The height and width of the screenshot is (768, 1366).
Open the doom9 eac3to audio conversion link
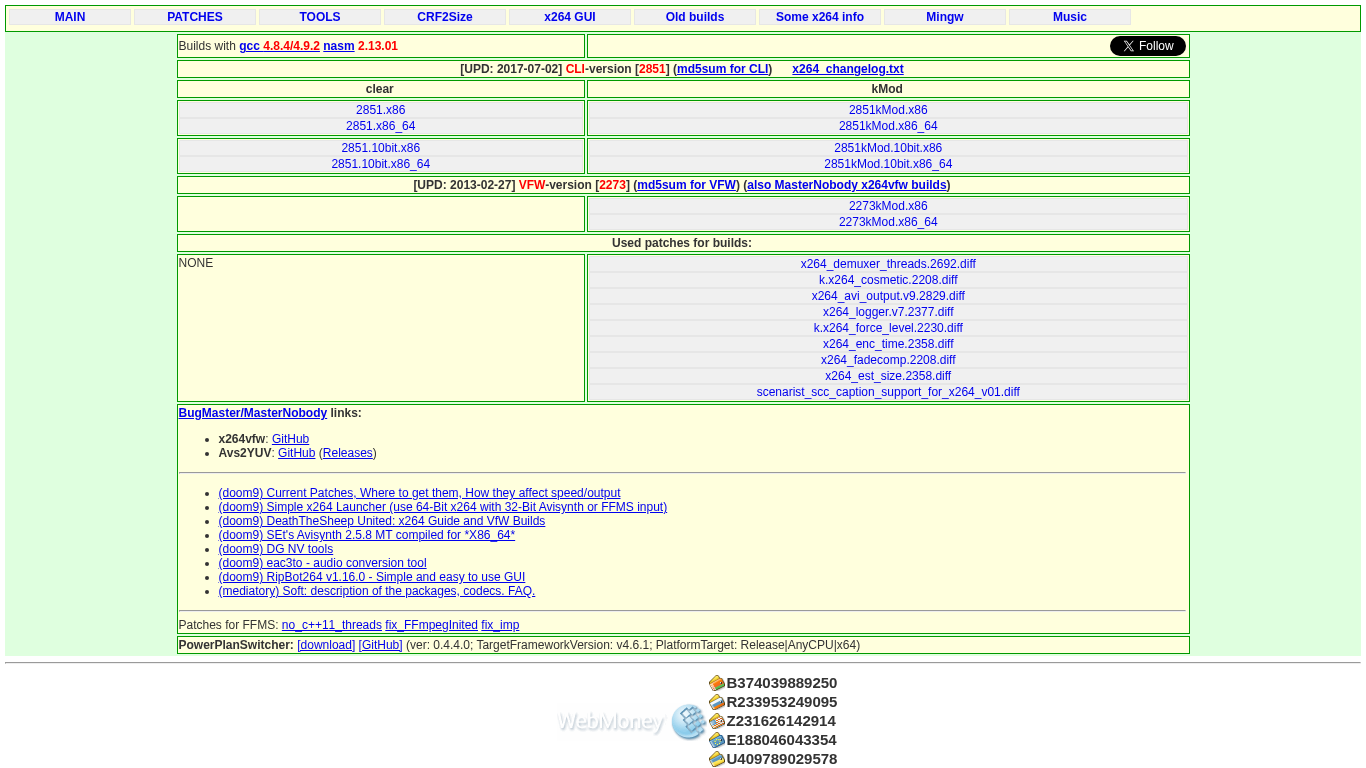coord(322,563)
